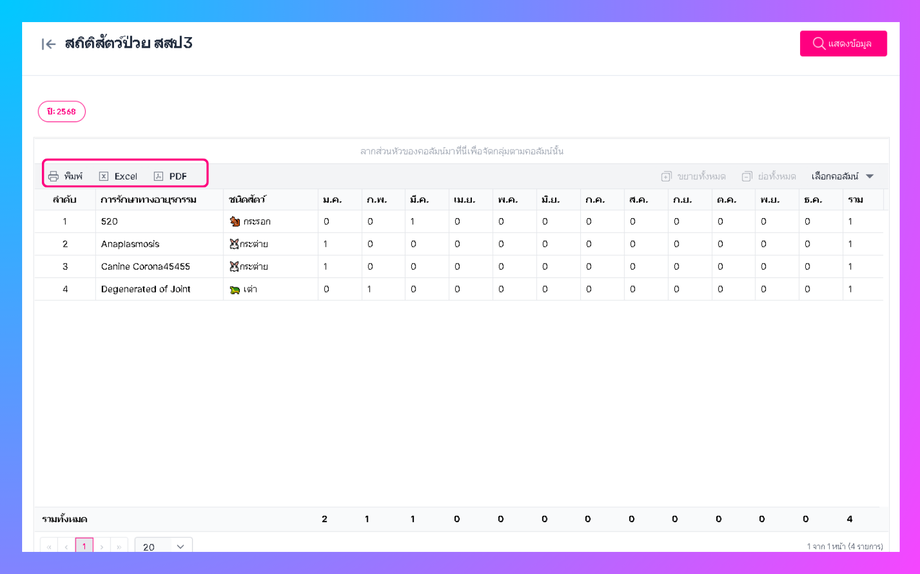Click the Canine Corona45455 cell
Image resolution: width=920 pixels, height=574 pixels.
coord(145,267)
